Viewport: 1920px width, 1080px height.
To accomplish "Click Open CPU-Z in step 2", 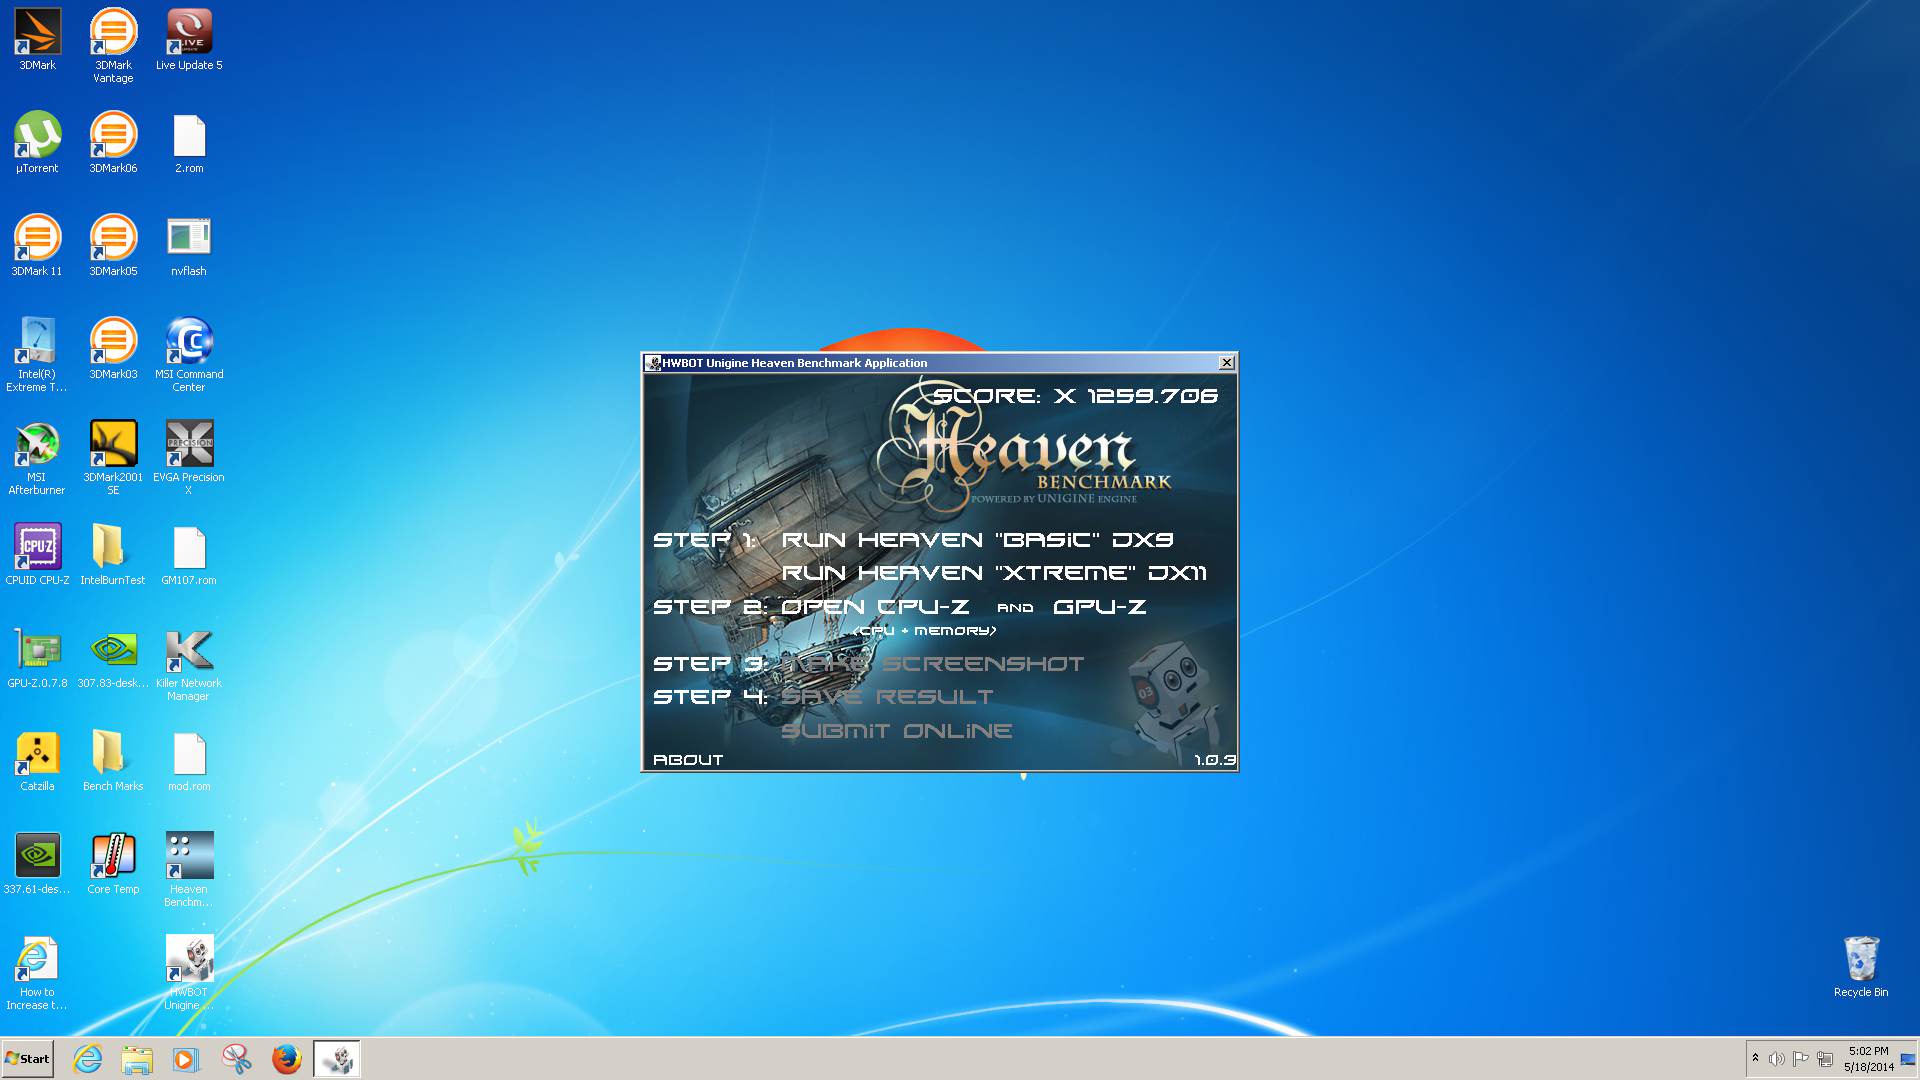I will tap(875, 607).
